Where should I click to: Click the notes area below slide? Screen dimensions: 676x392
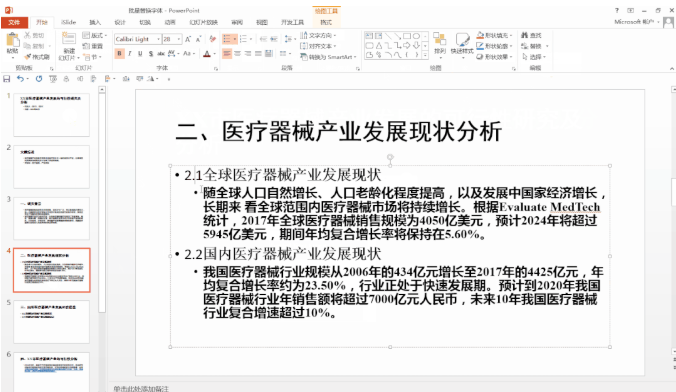pos(141,389)
